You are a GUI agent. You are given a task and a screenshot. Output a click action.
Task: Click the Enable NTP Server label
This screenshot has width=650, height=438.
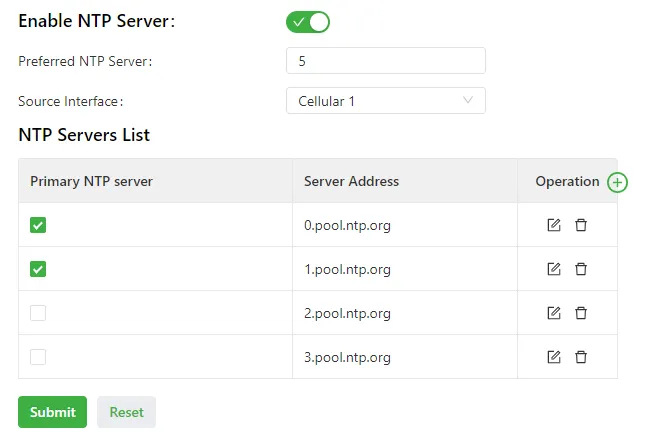pos(97,21)
